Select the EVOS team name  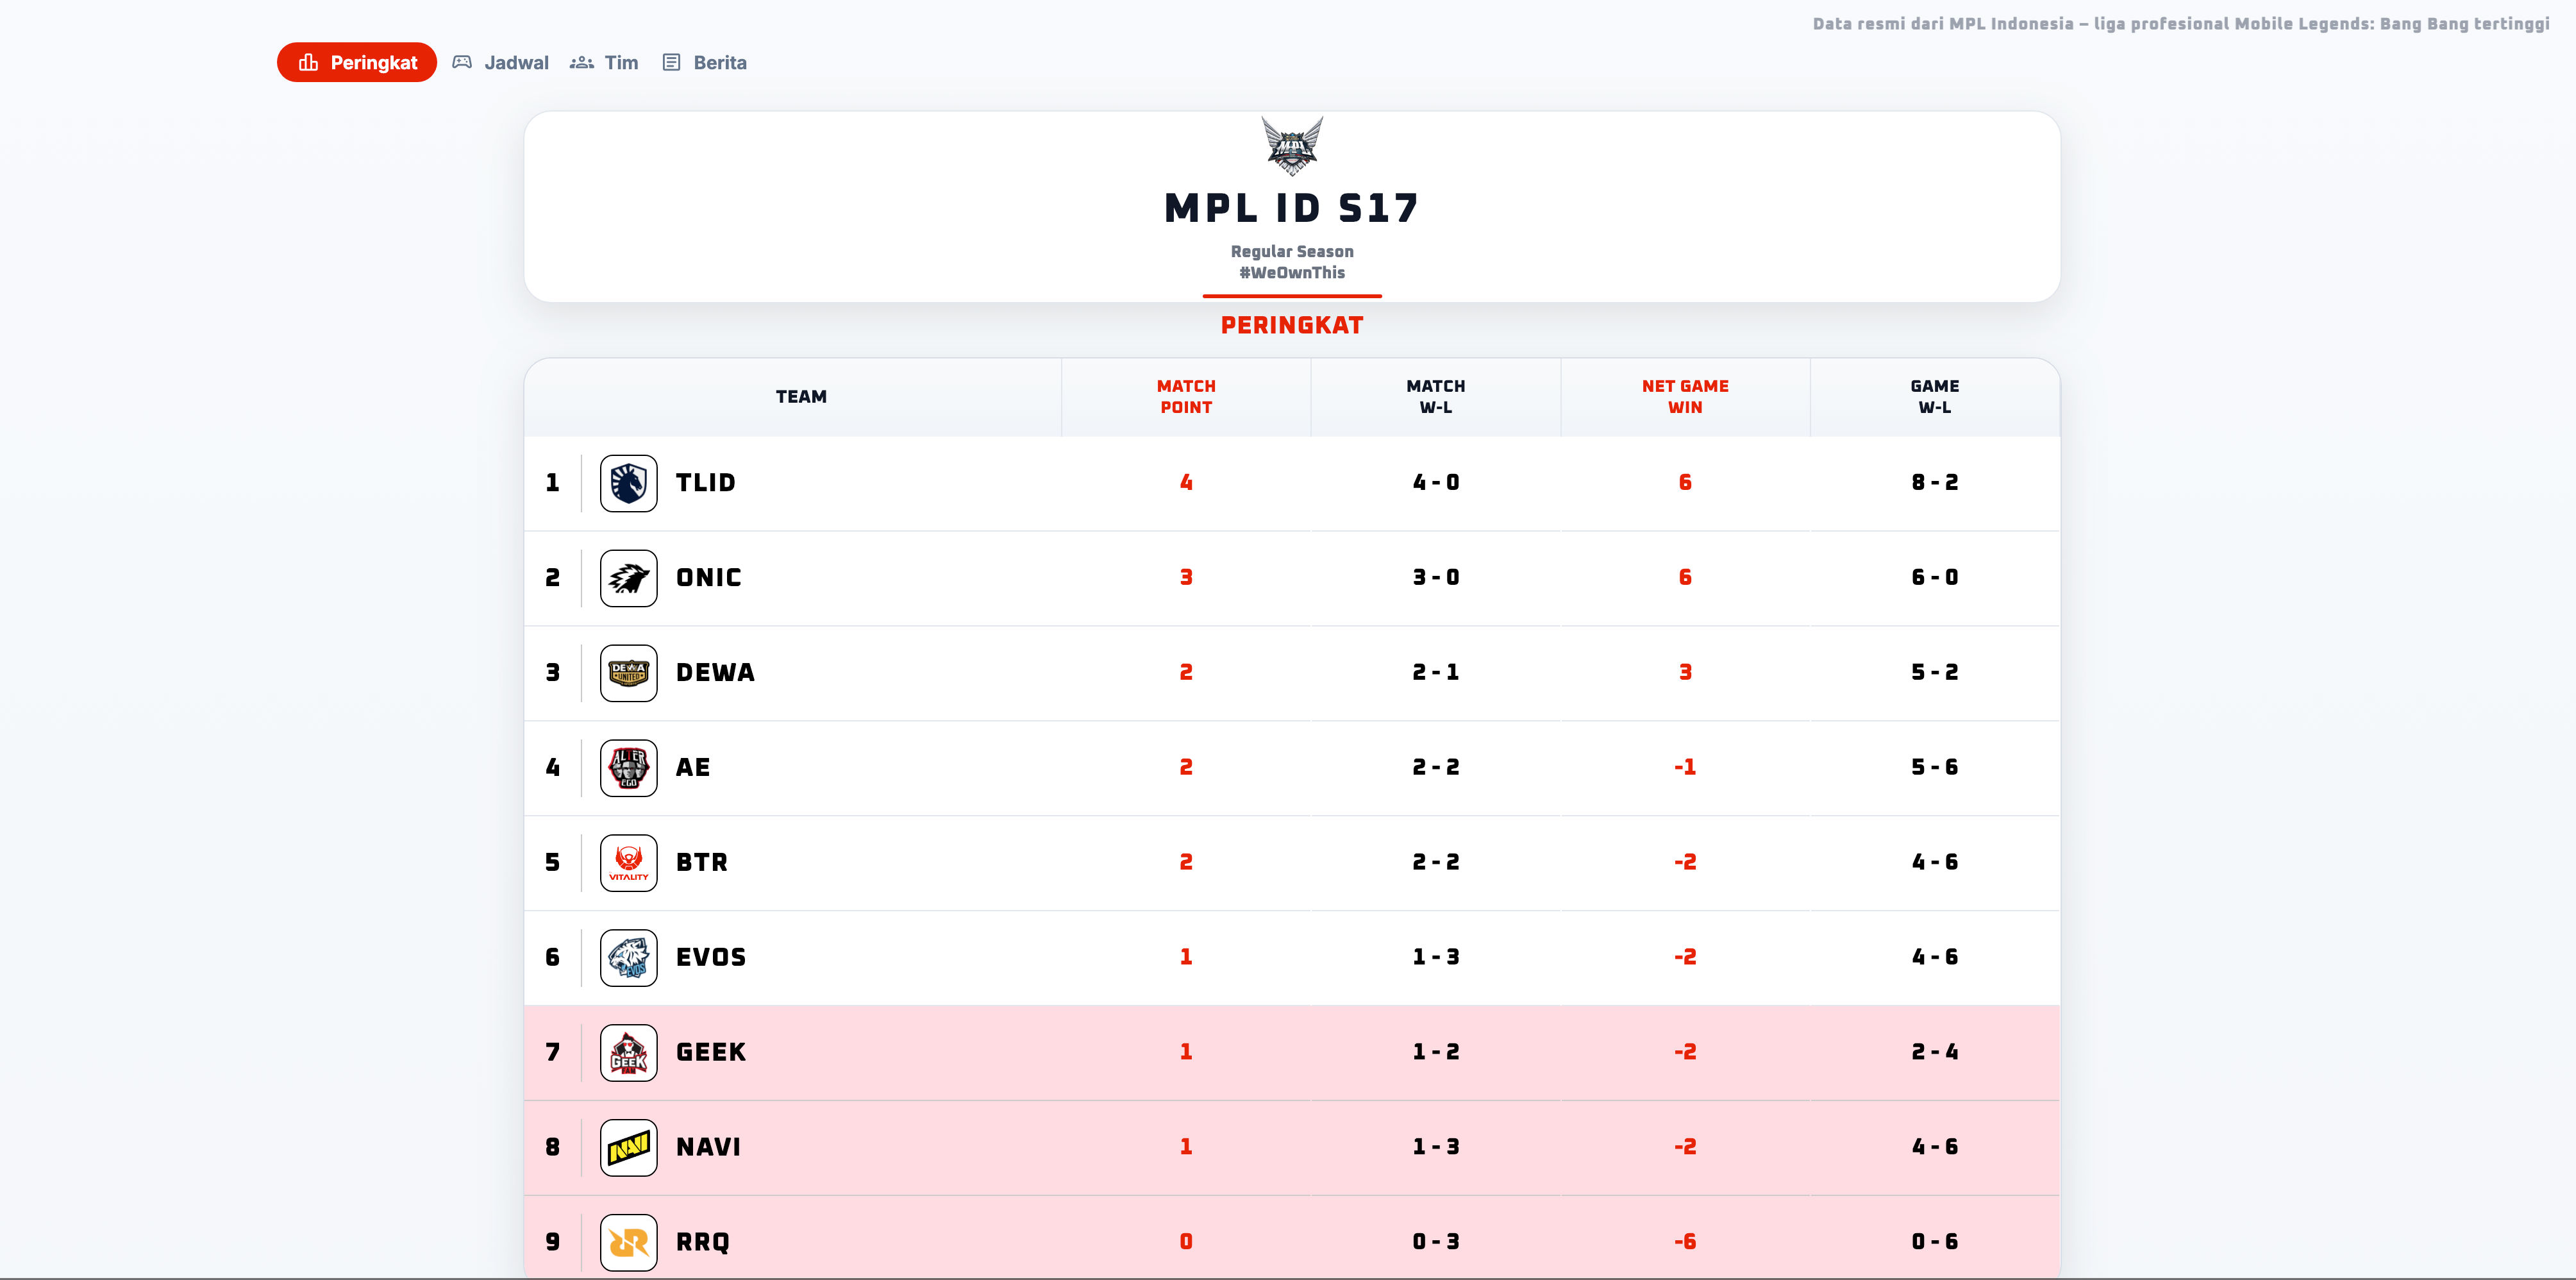pyautogui.click(x=711, y=958)
